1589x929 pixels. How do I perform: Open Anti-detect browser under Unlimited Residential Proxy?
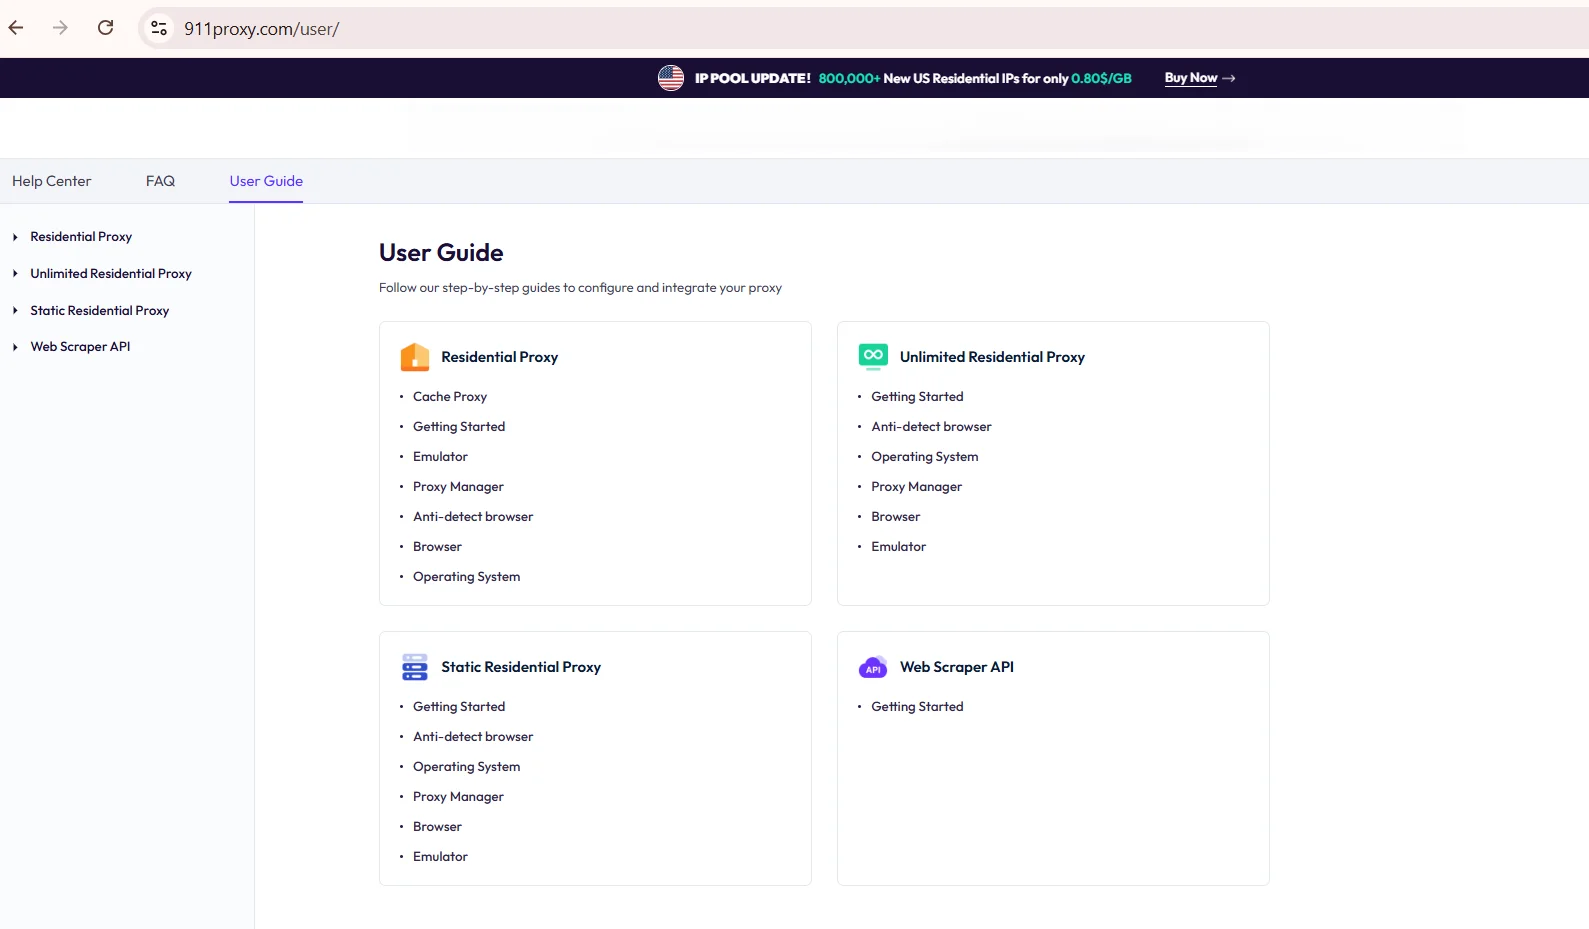(x=931, y=427)
